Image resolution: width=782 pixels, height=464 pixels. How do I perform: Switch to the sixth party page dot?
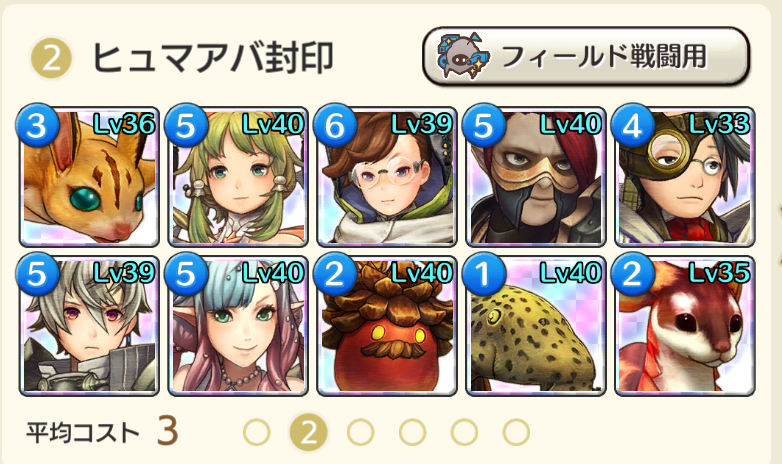pos(516,432)
